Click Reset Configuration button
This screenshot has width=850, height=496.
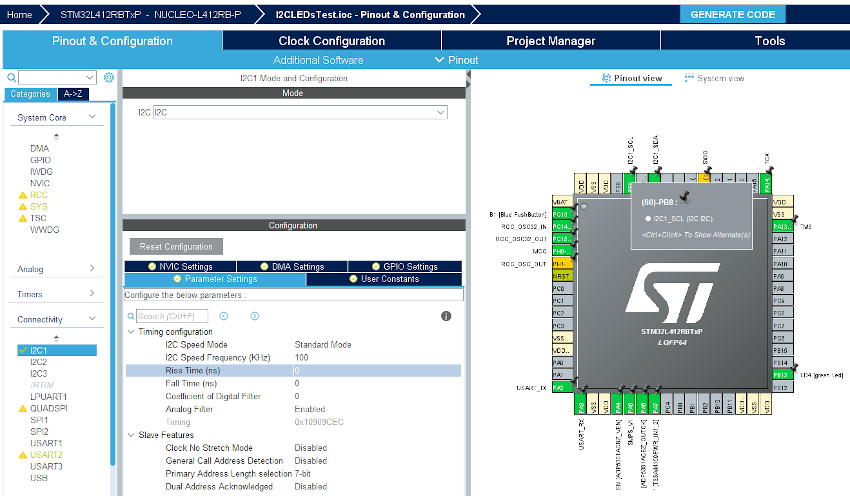[x=176, y=247]
